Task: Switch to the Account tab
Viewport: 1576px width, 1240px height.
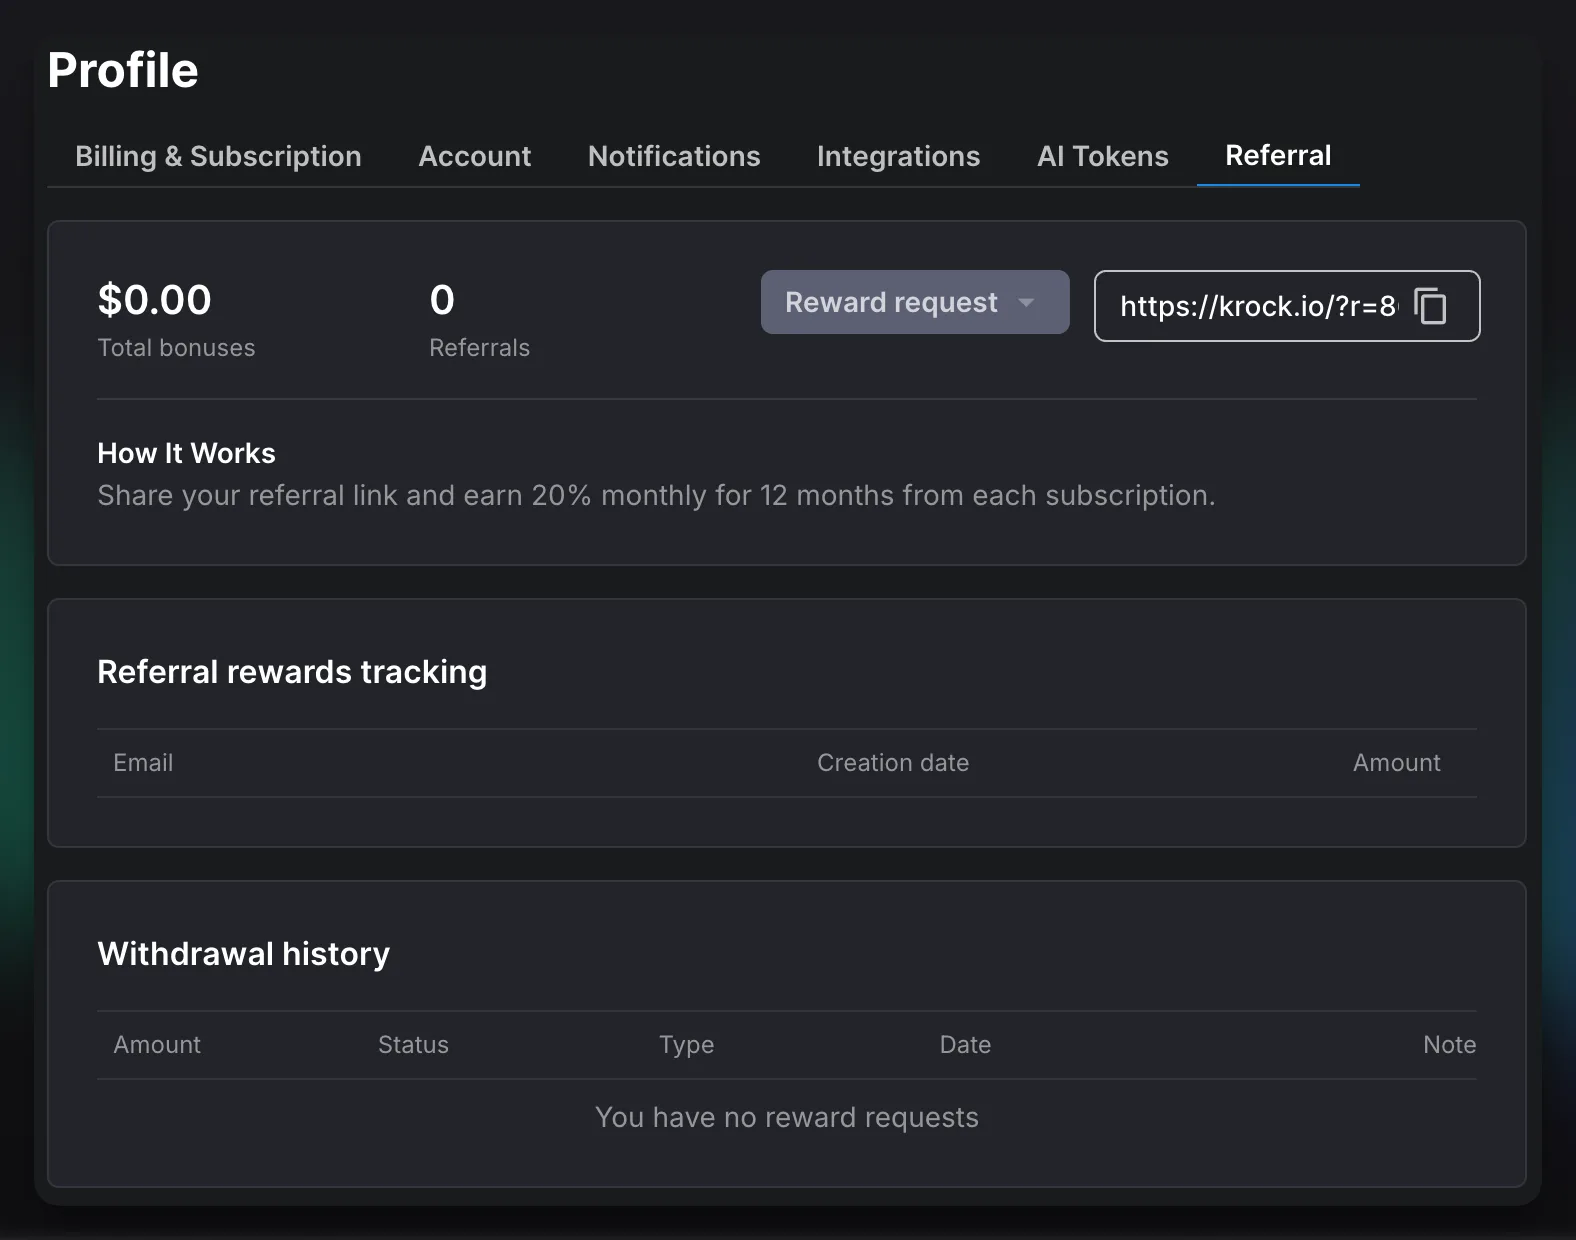Action: tap(474, 156)
